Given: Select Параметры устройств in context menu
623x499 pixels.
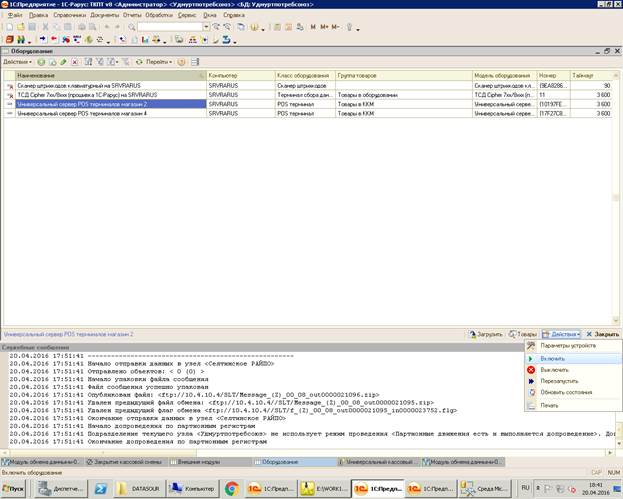Looking at the screenshot, I should pyautogui.click(x=573, y=346).
